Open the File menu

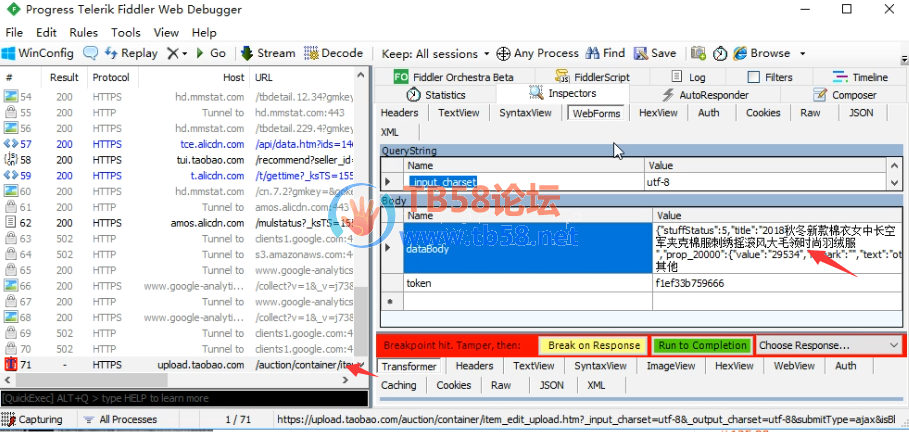pos(14,32)
